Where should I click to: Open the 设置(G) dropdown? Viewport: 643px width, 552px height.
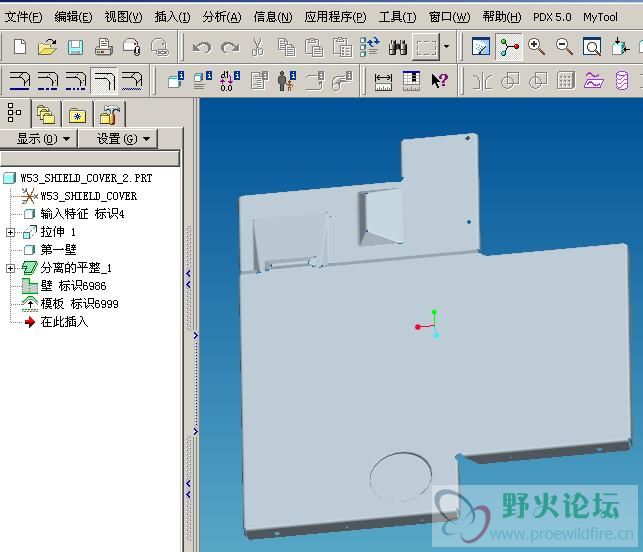point(118,139)
